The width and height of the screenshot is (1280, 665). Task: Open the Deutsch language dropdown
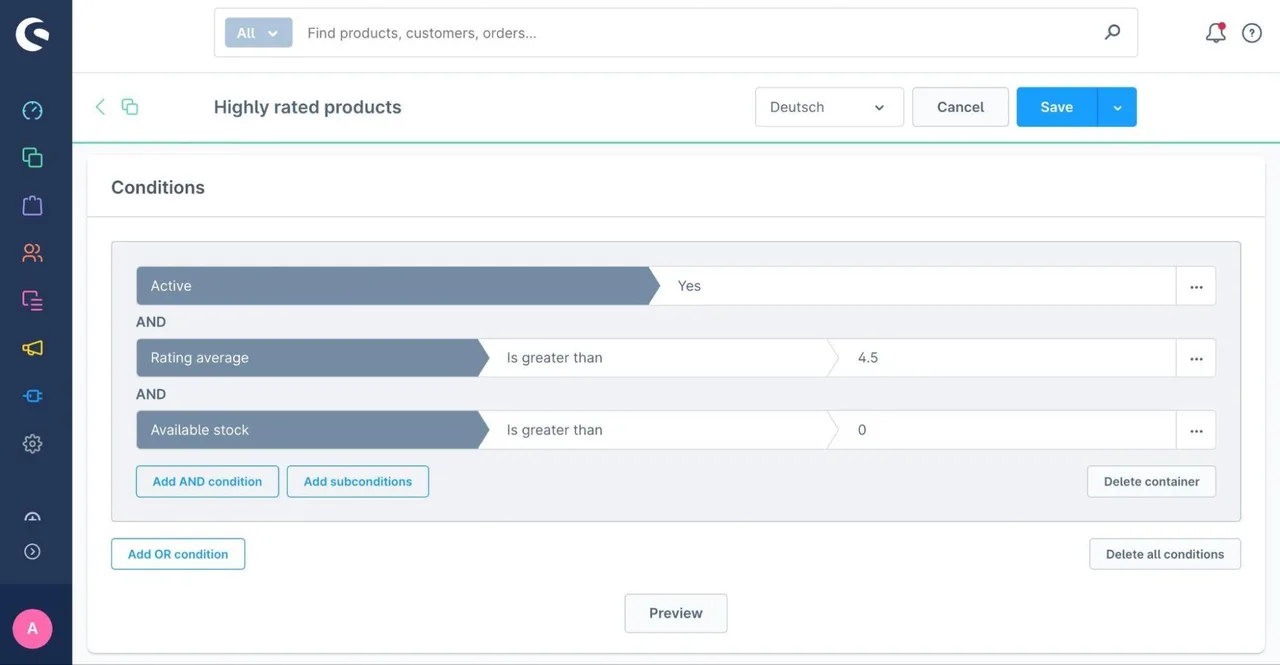[829, 107]
